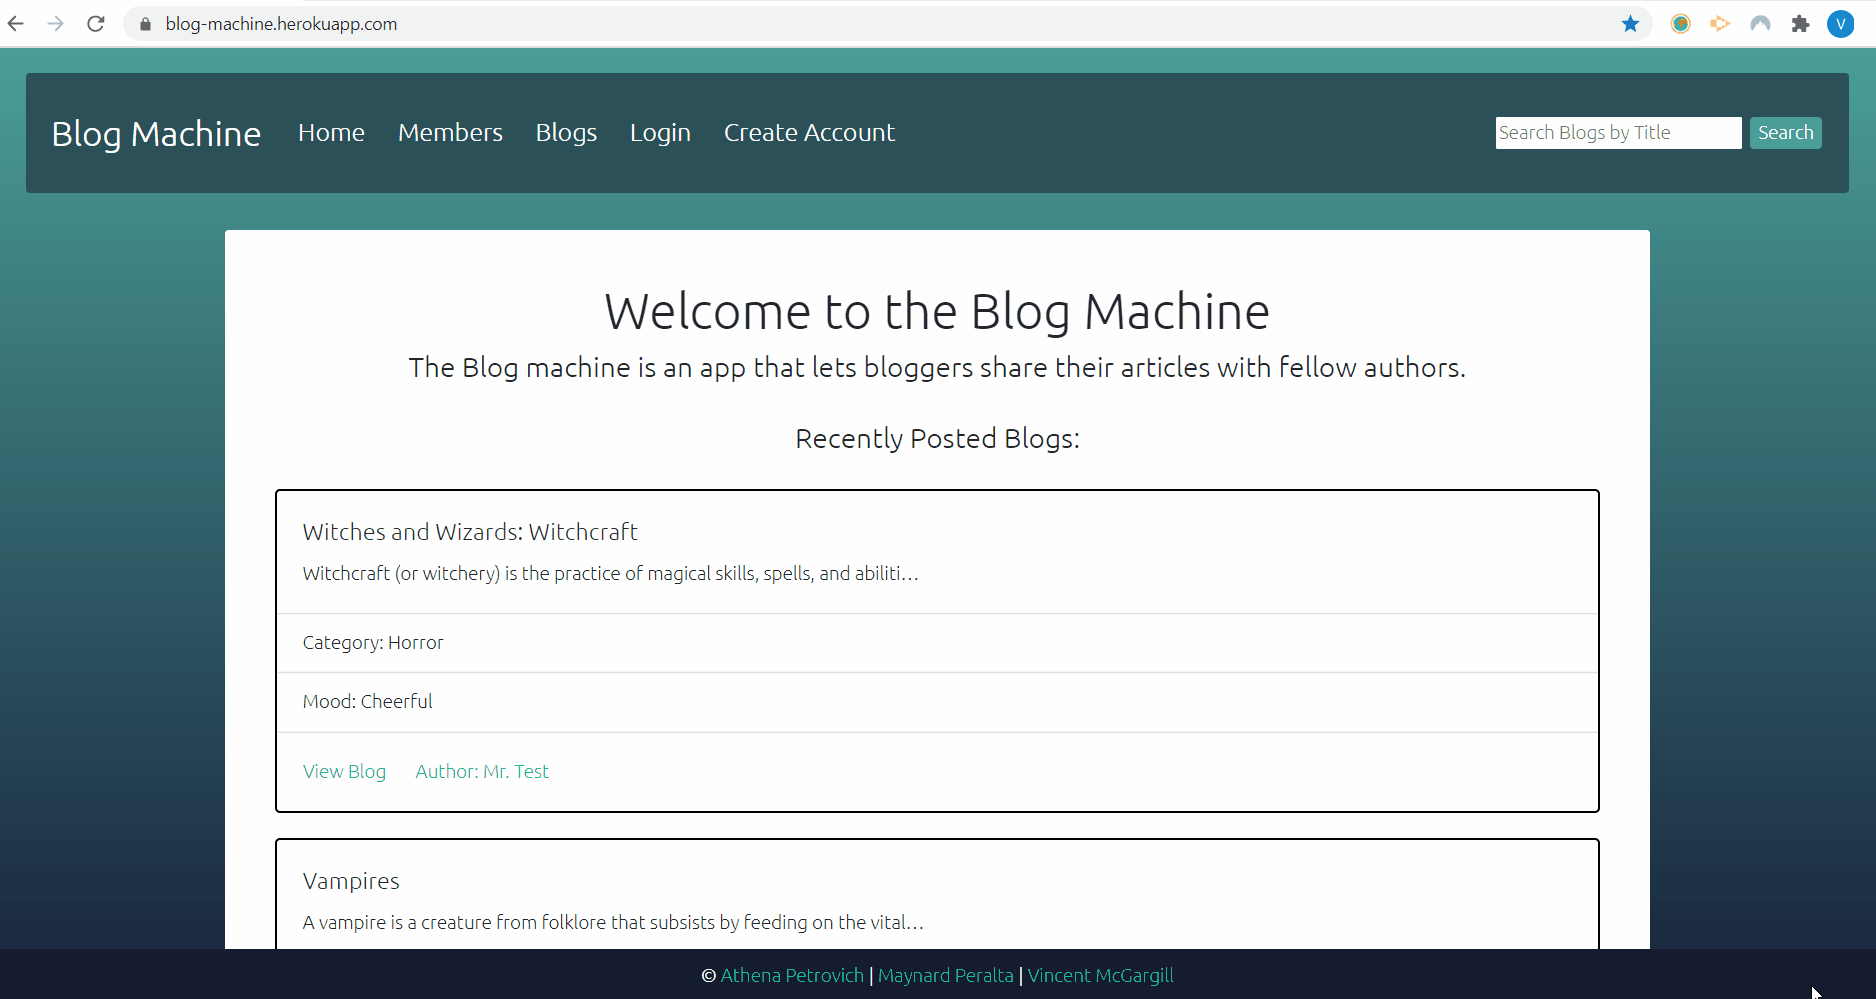The width and height of the screenshot is (1876, 999).
Task: Click the 'Category: Horror' row
Action: (x=937, y=643)
